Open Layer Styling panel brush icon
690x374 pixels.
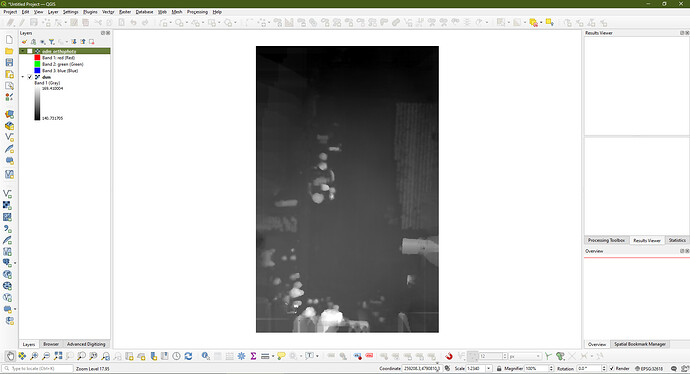point(24,42)
